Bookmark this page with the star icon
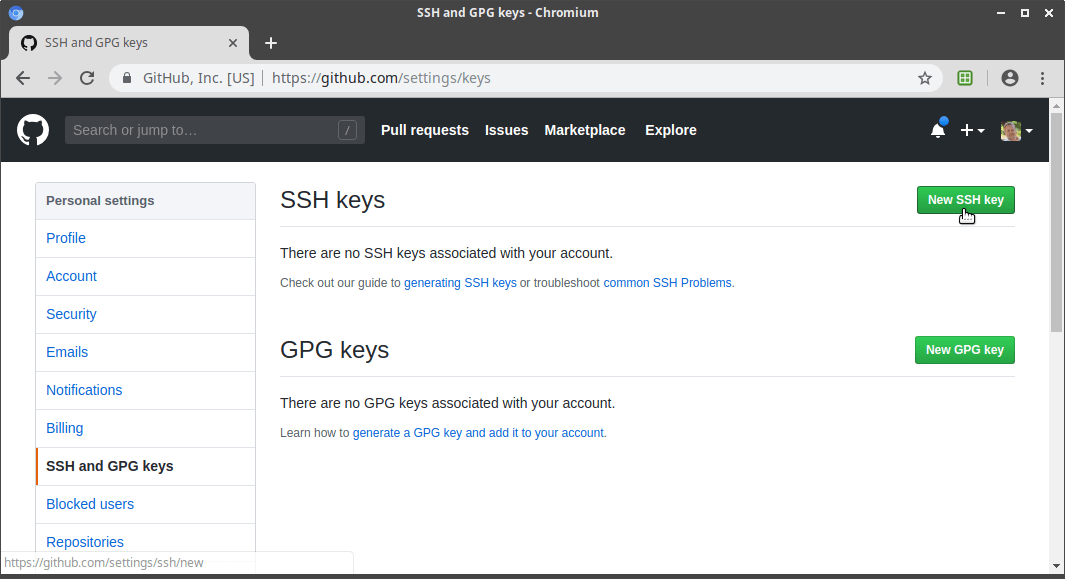 pyautogui.click(x=924, y=78)
